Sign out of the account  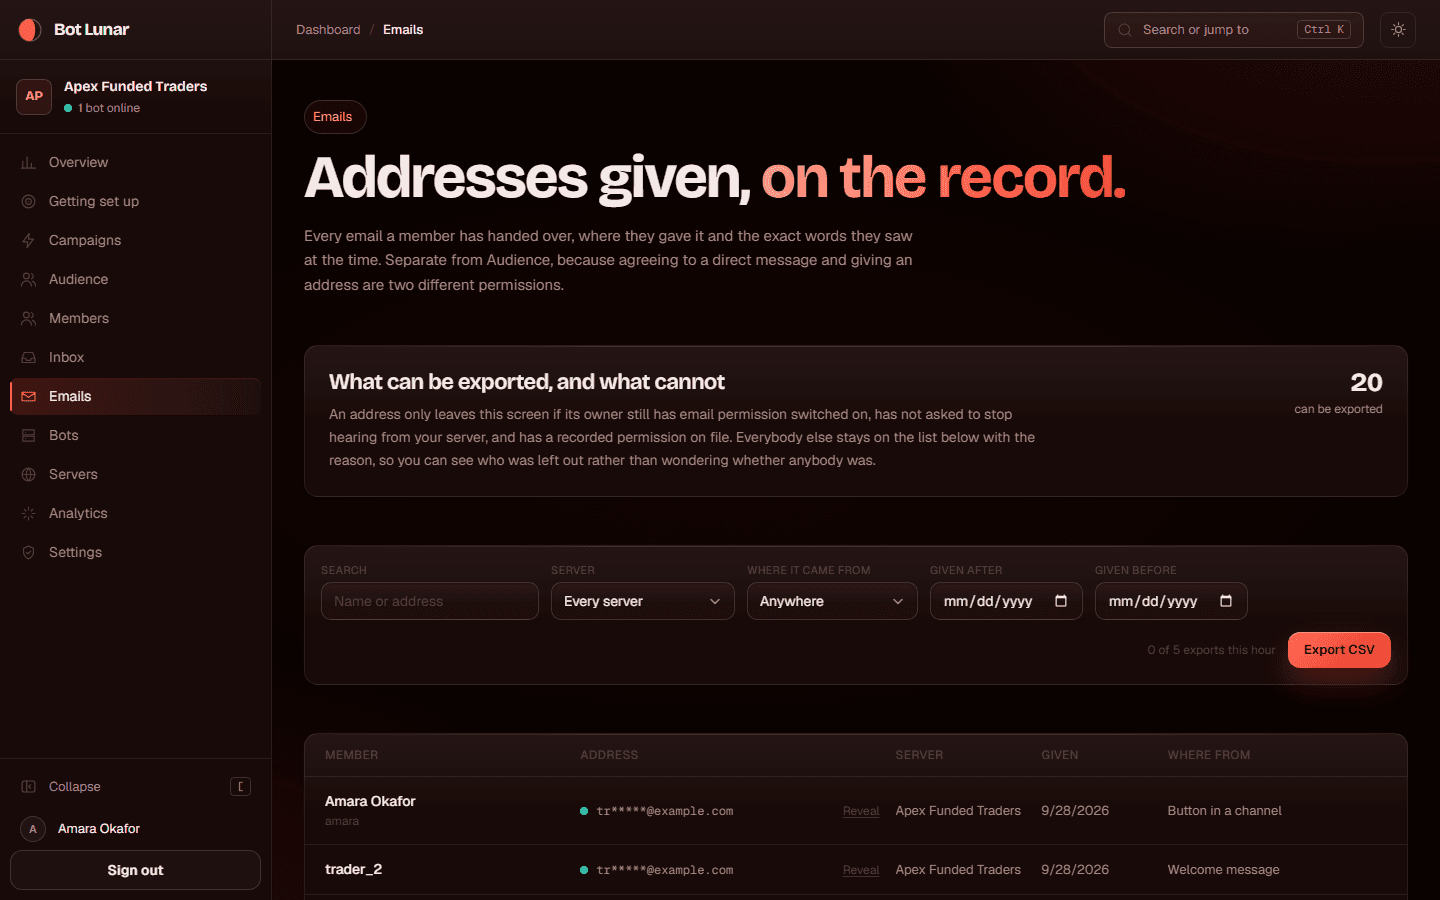[x=135, y=870]
